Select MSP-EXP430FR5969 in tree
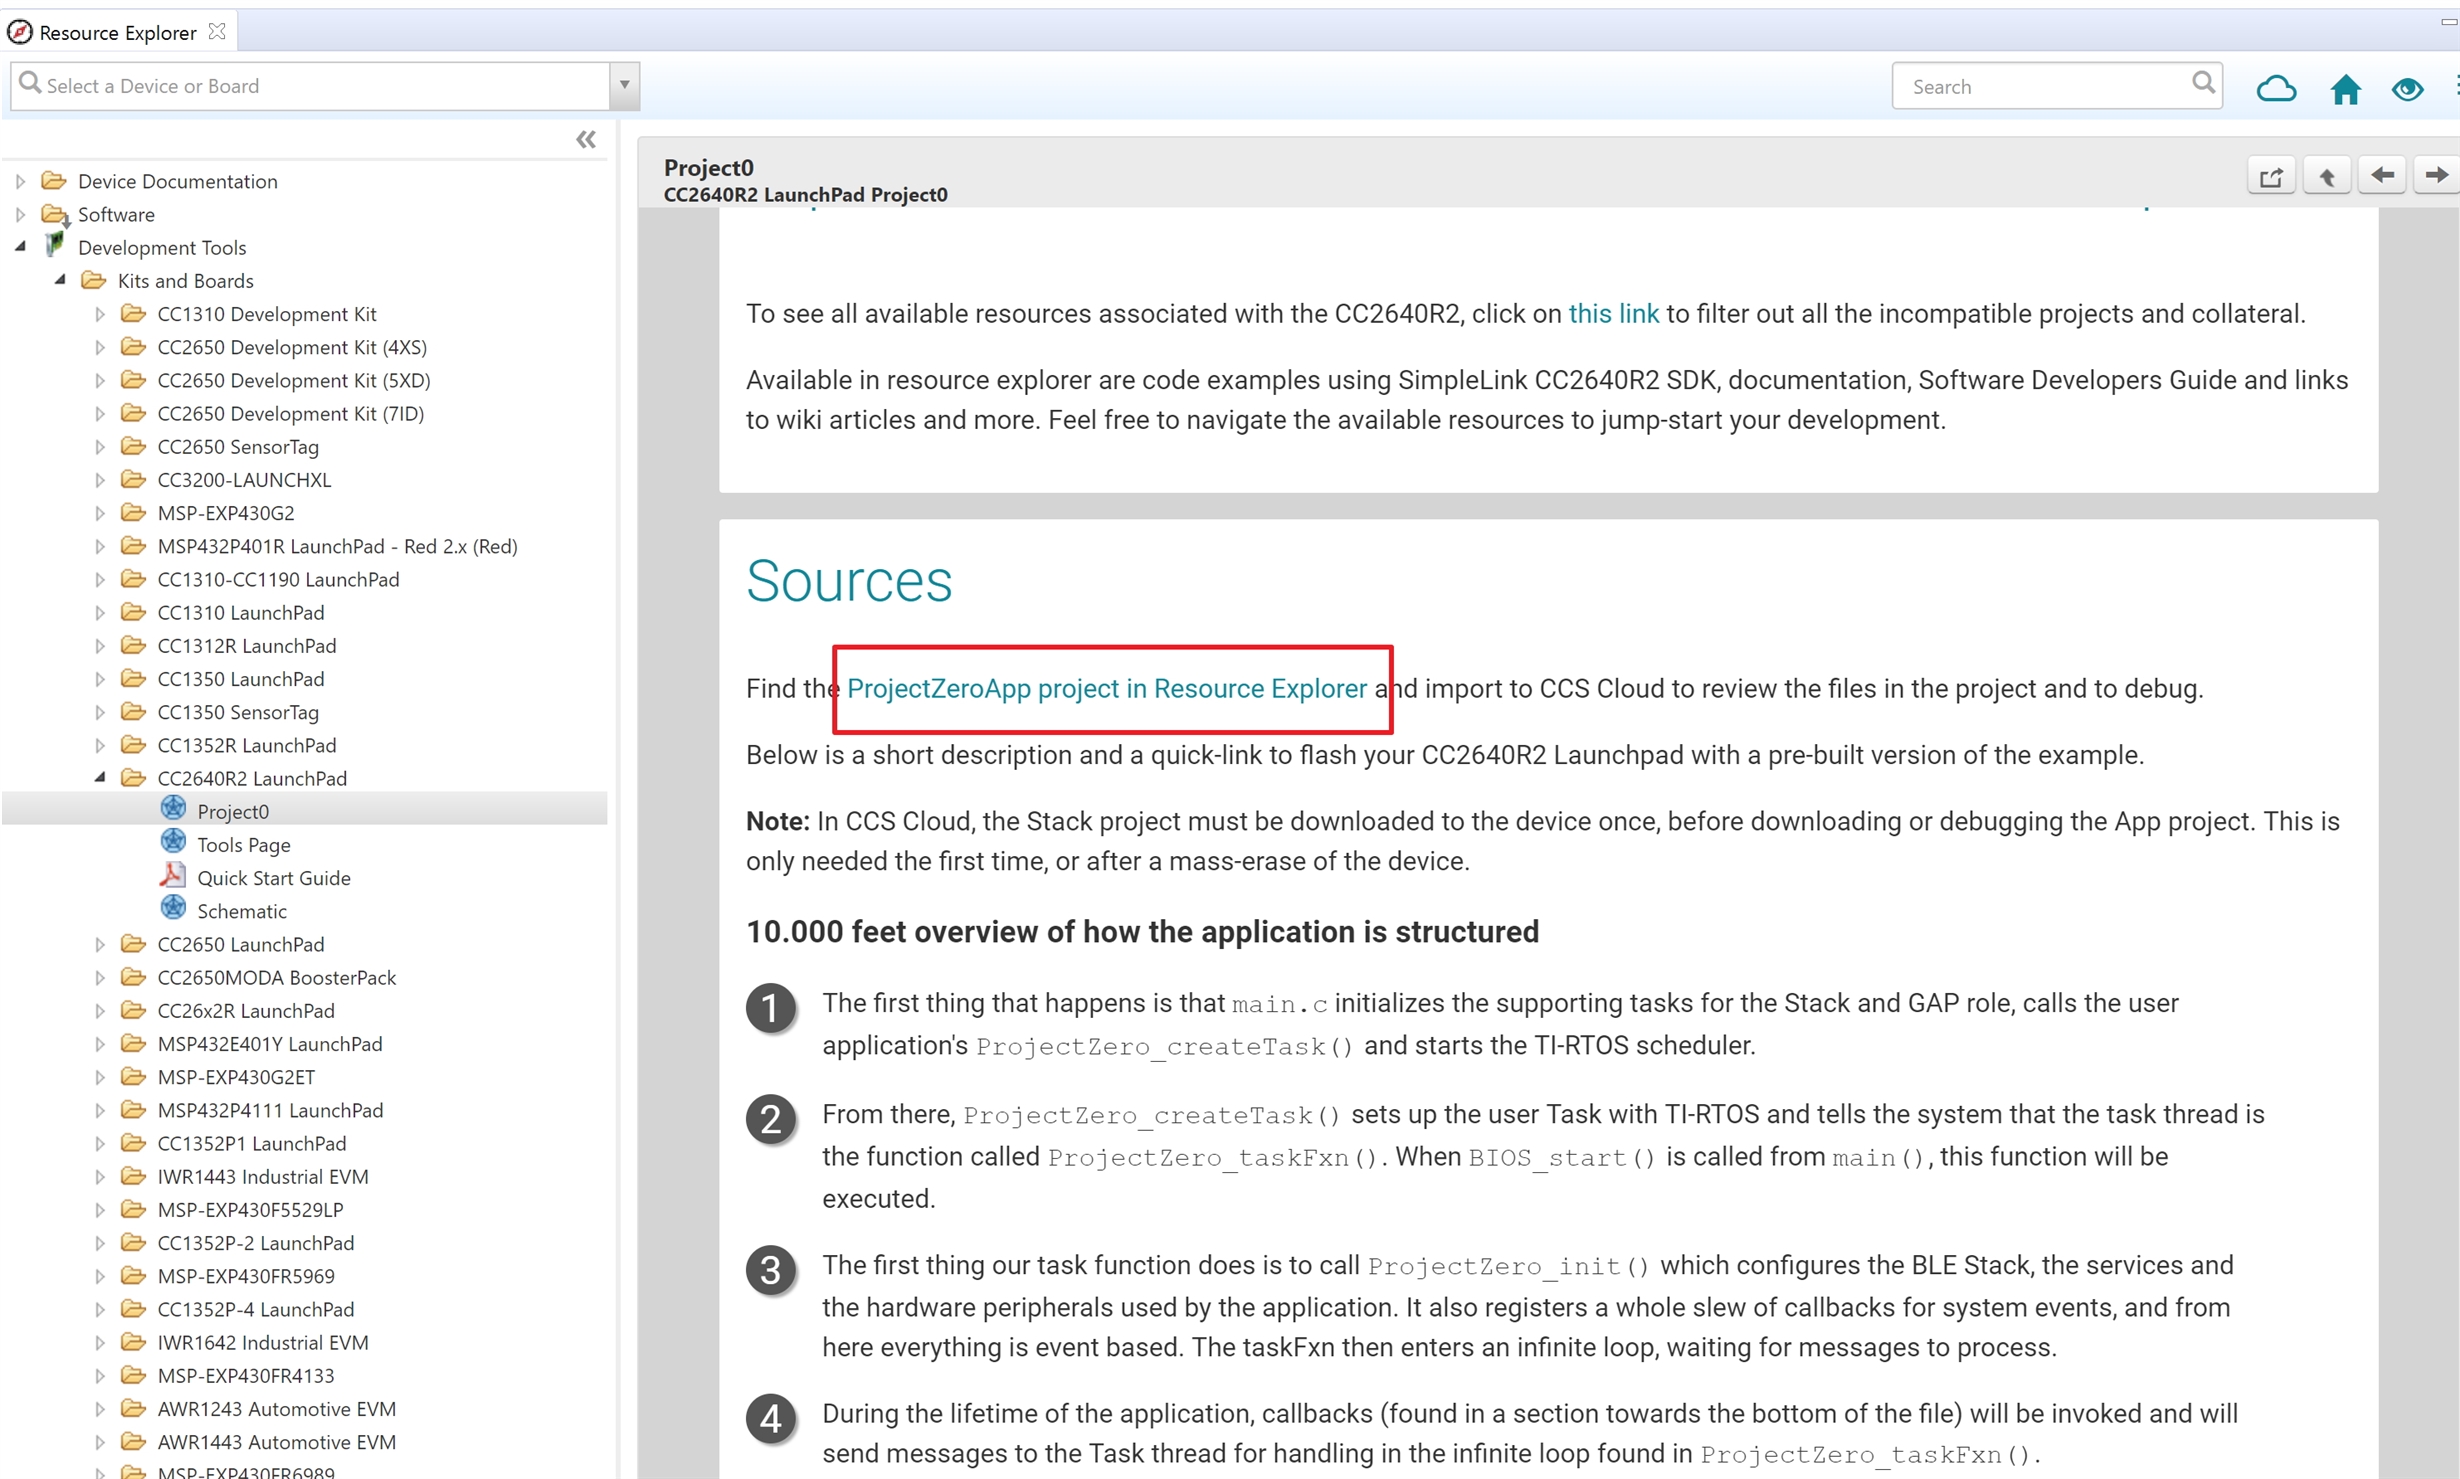 [x=246, y=1276]
